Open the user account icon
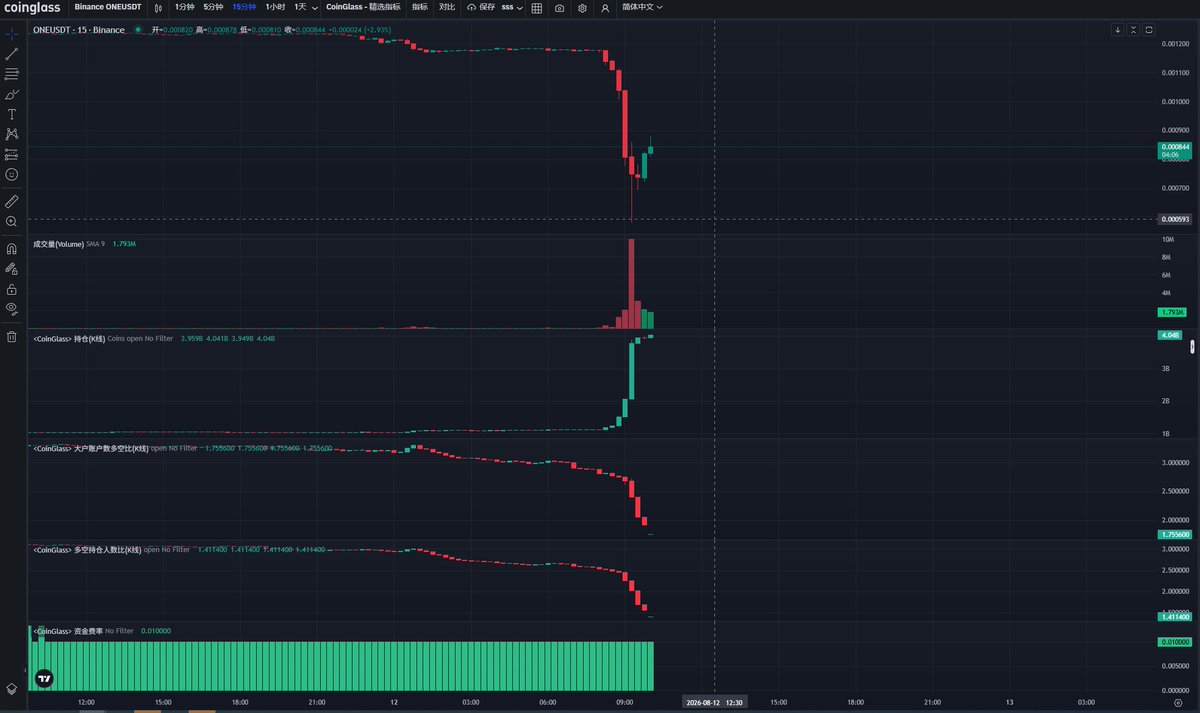Image resolution: width=1200 pixels, height=713 pixels. point(605,8)
